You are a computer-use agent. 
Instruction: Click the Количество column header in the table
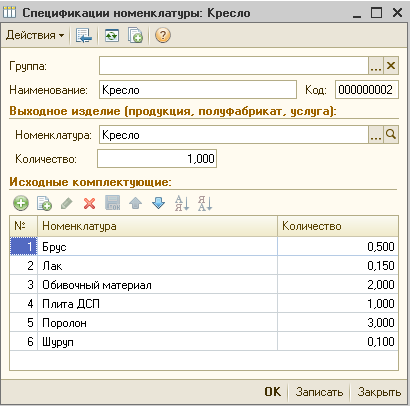tap(338, 226)
